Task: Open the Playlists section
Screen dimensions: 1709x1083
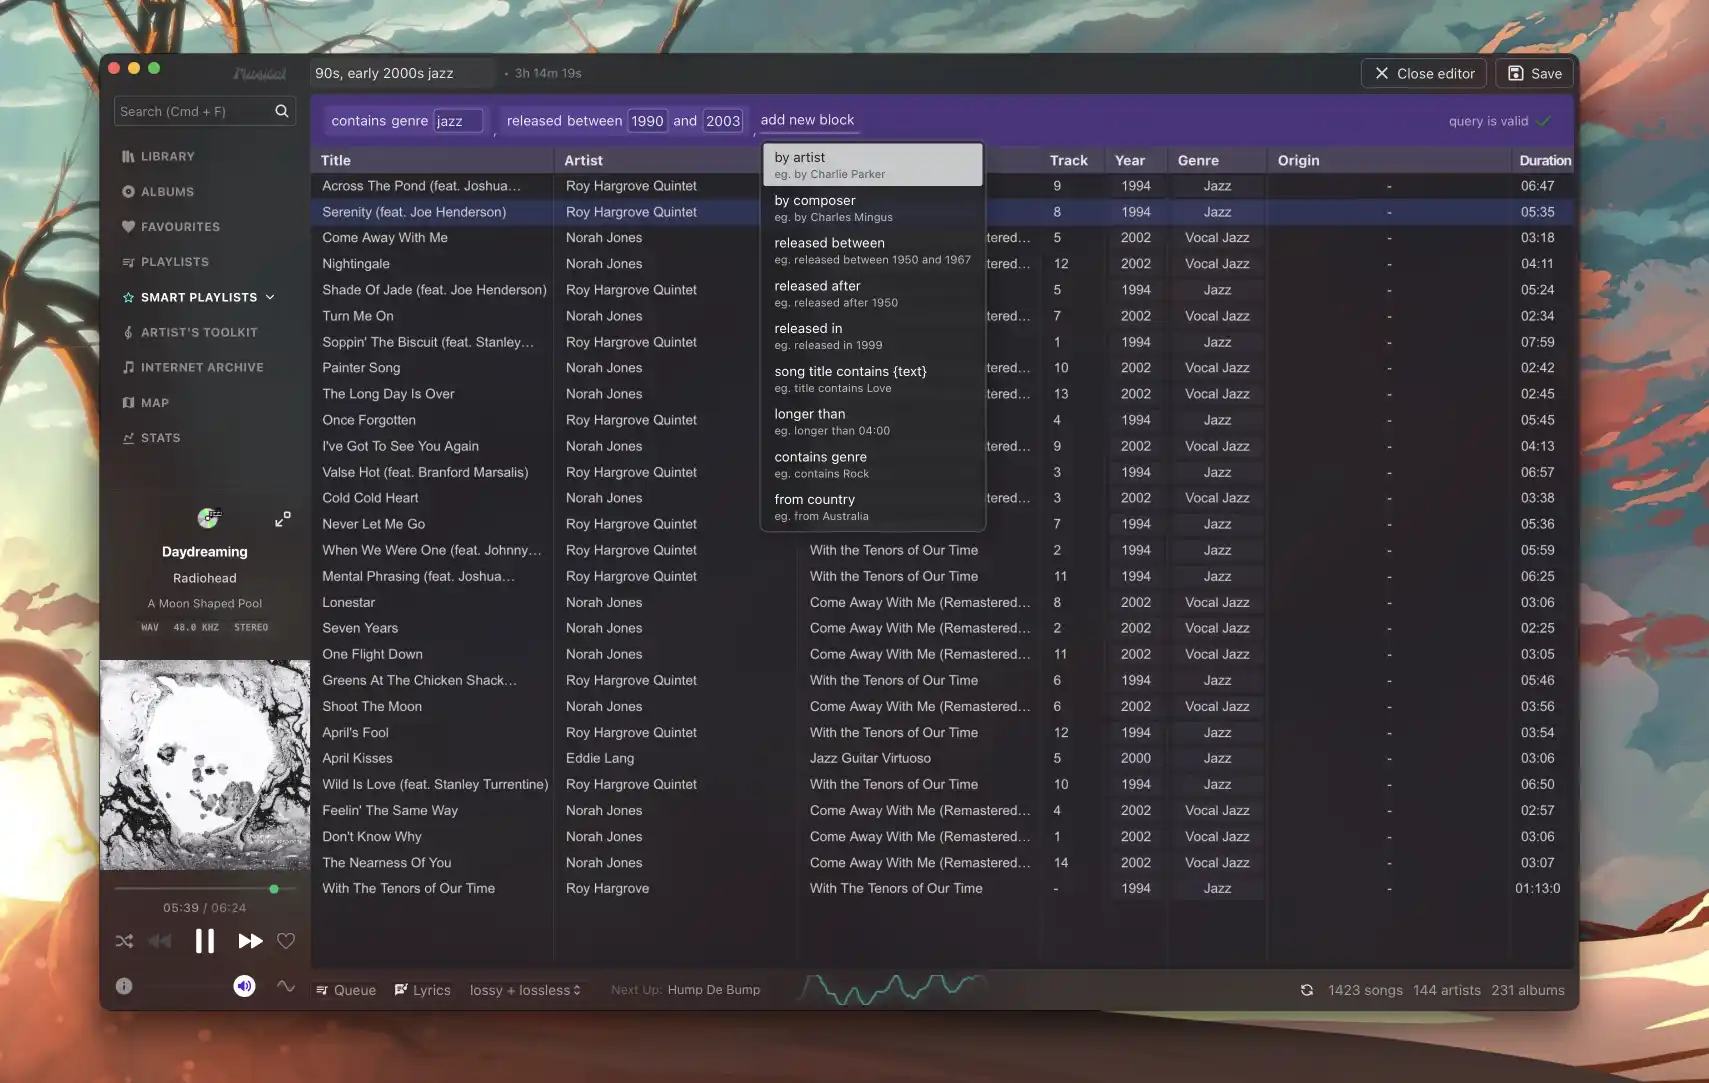Action: point(165,261)
